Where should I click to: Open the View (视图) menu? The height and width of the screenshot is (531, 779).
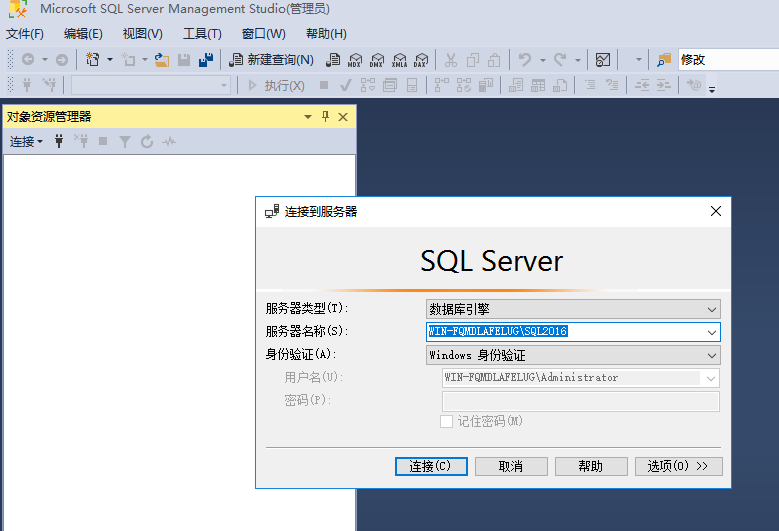[x=142, y=34]
